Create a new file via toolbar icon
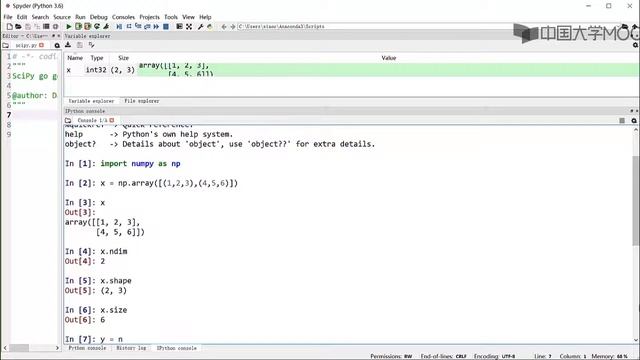This screenshot has width=640, height=360. [x=9, y=27]
